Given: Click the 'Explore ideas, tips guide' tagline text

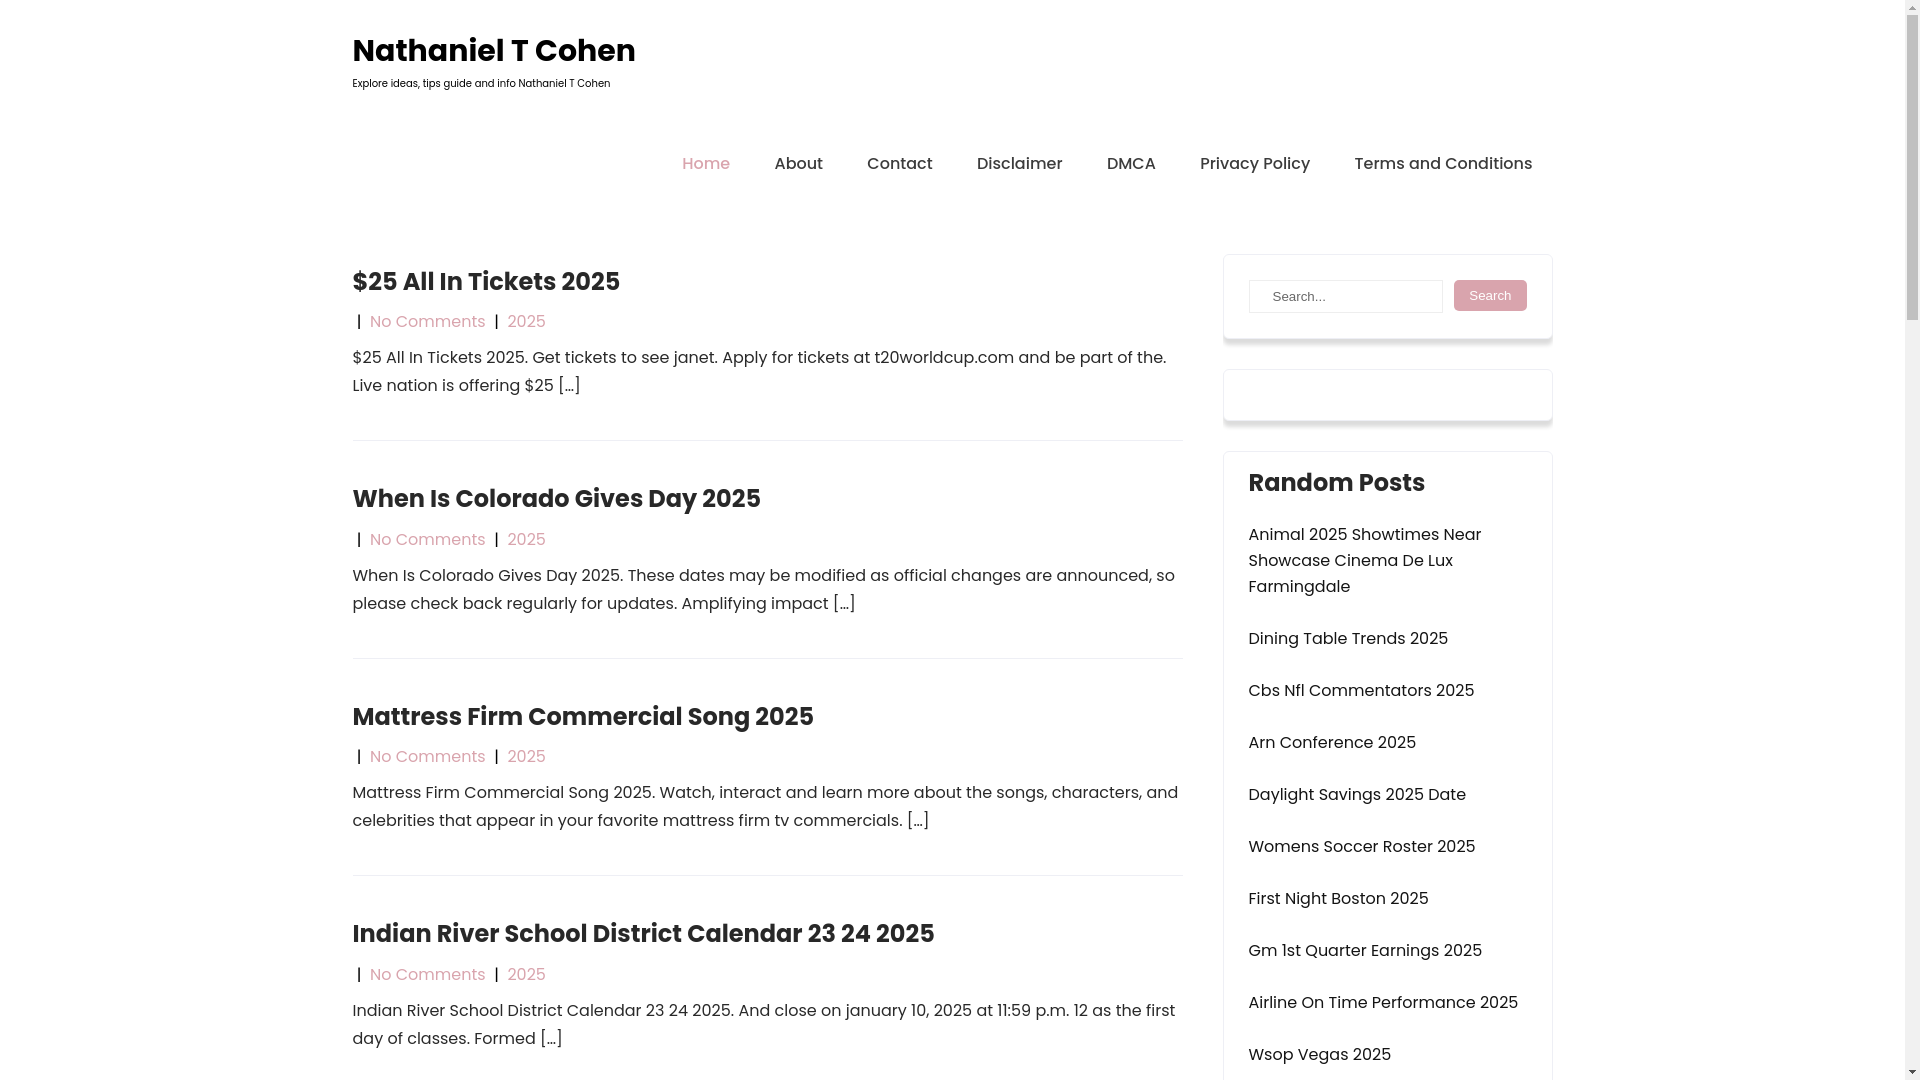Looking at the screenshot, I should click(x=481, y=84).
